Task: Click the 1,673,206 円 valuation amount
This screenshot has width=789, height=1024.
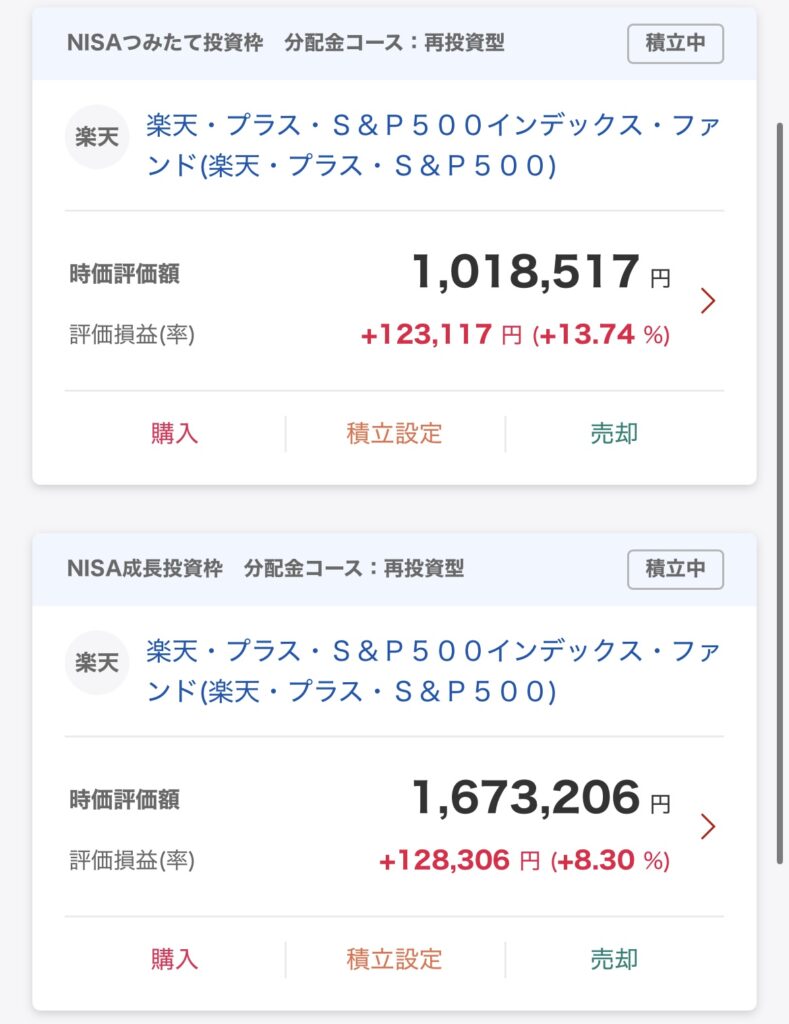Action: (541, 797)
